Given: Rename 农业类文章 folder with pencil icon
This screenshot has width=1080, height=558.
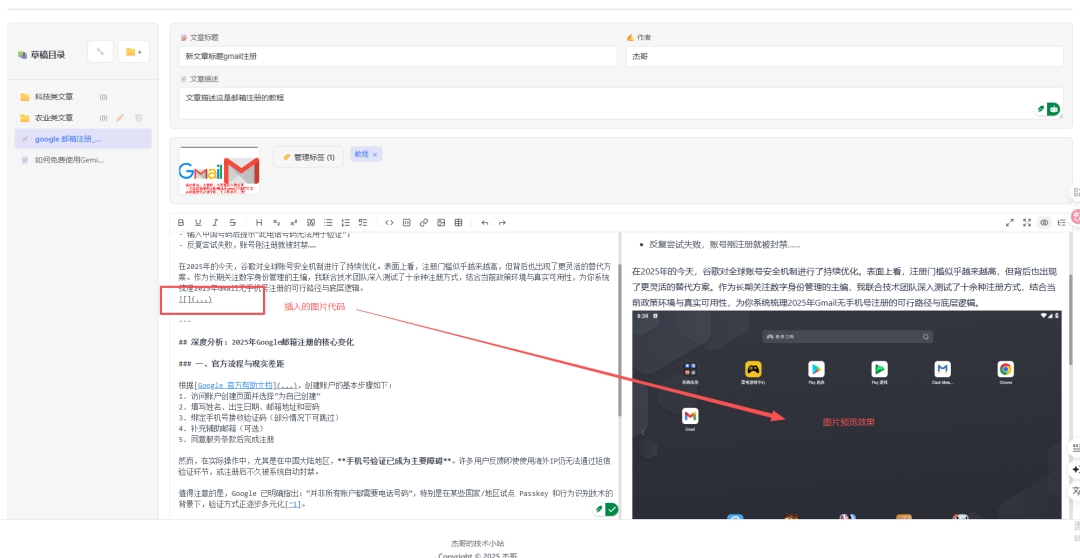Looking at the screenshot, I should [x=120, y=118].
